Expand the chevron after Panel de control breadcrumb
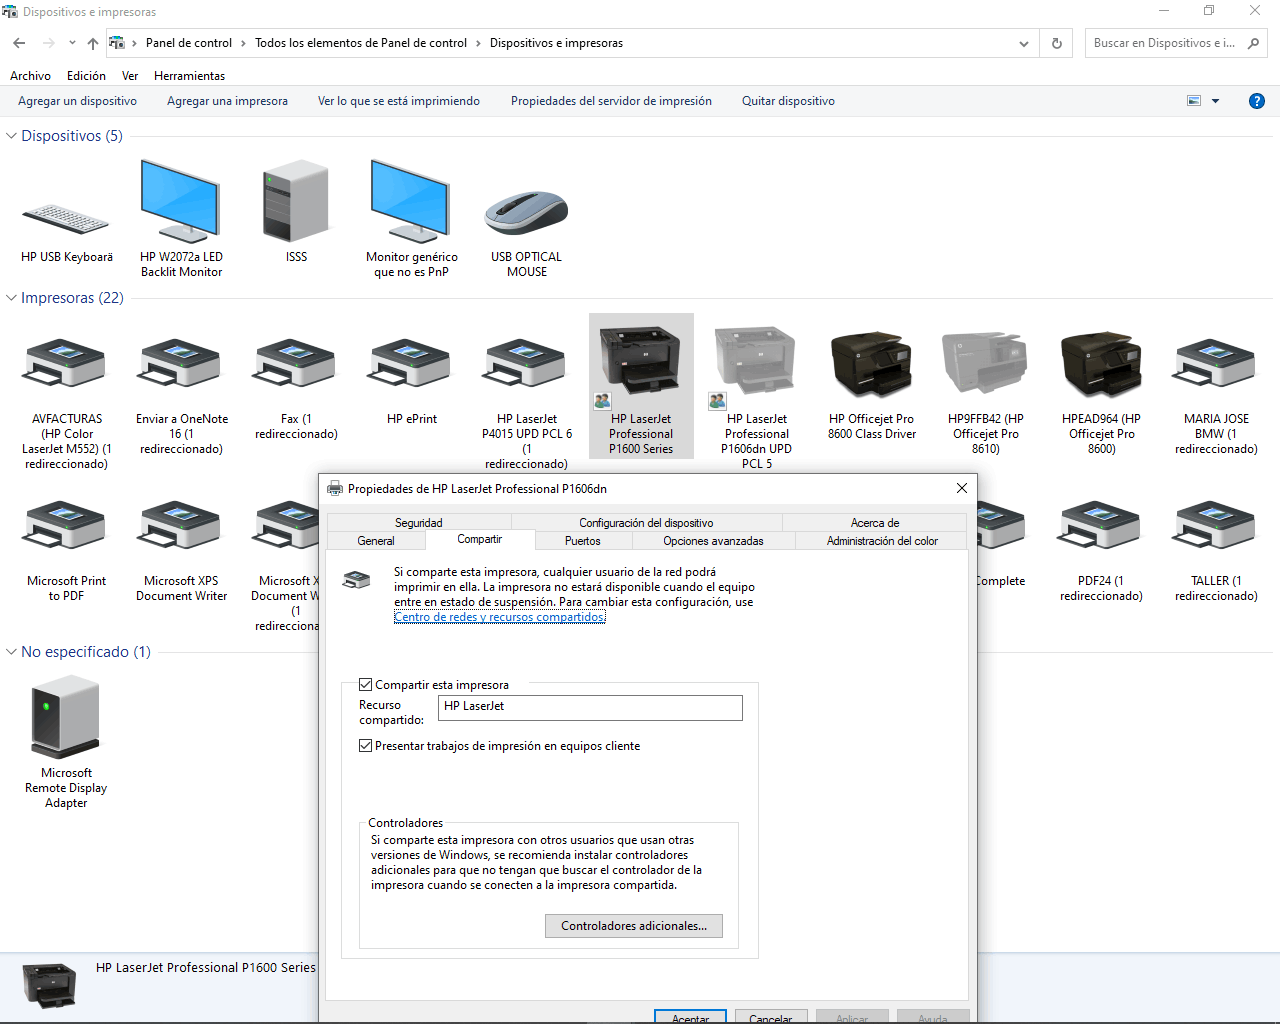This screenshot has height=1024, width=1280. point(243,43)
